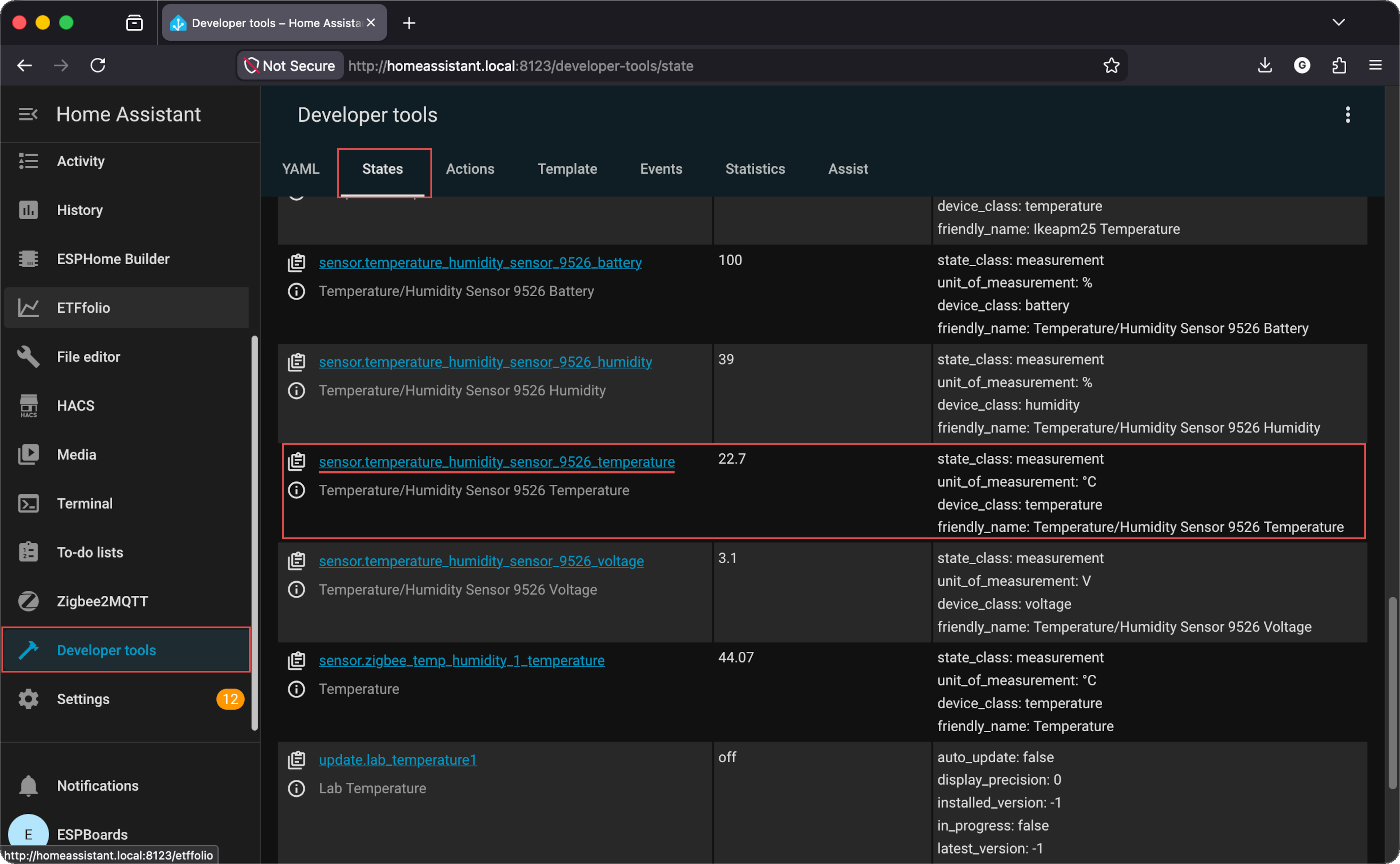
Task: Copy entity ID of 9526 voltage sensor
Action: (x=296, y=562)
